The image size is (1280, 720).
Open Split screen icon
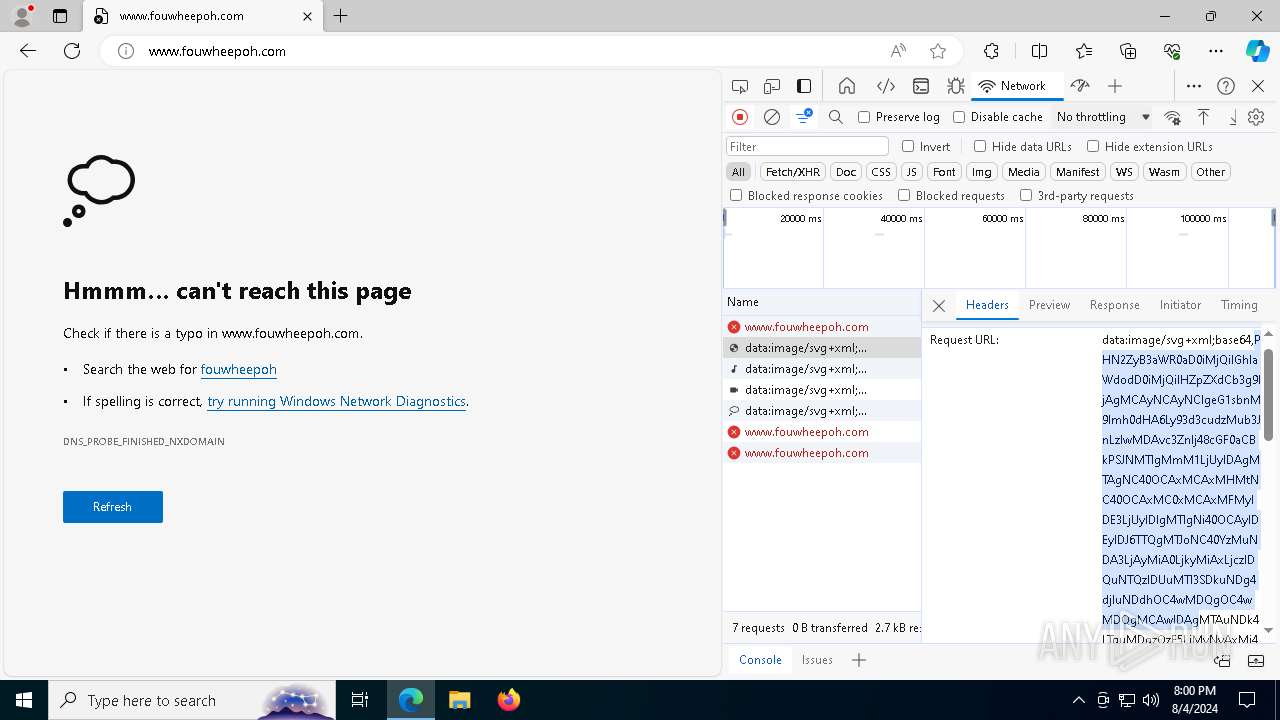point(1039,51)
